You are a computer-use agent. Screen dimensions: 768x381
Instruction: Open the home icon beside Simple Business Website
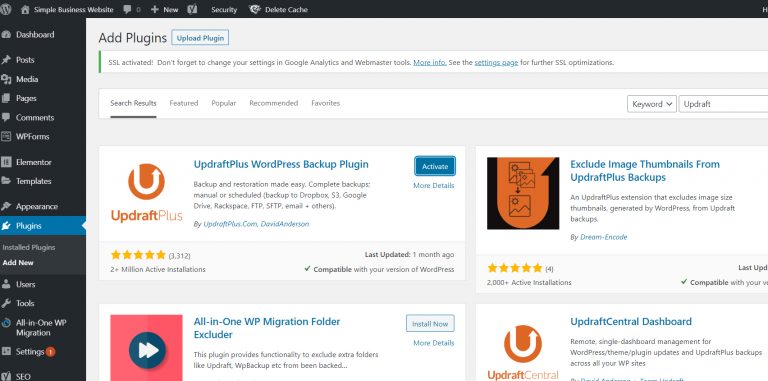25,9
